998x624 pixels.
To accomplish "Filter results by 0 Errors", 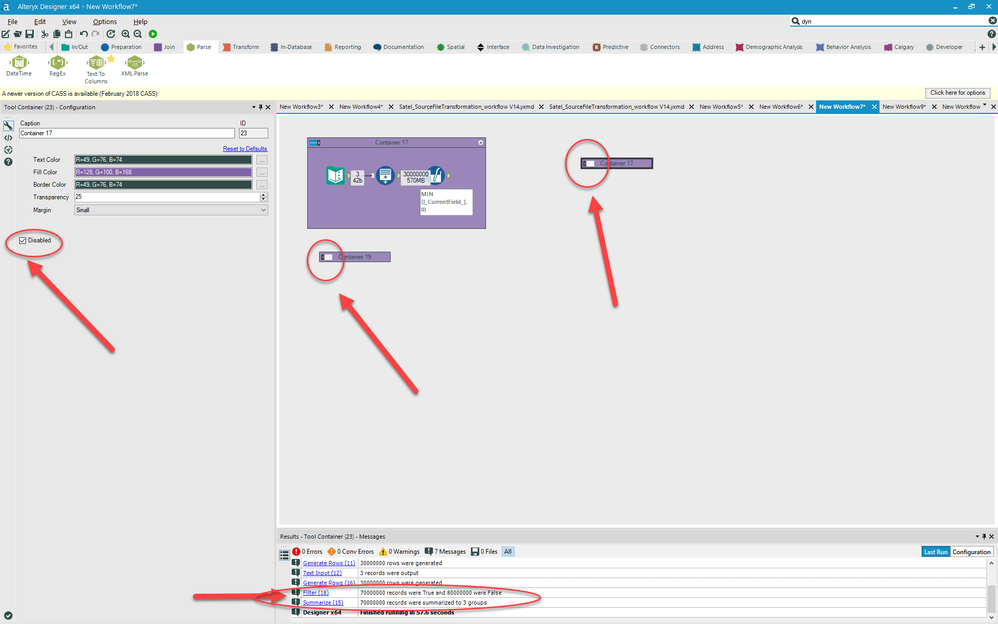I will tap(307, 551).
